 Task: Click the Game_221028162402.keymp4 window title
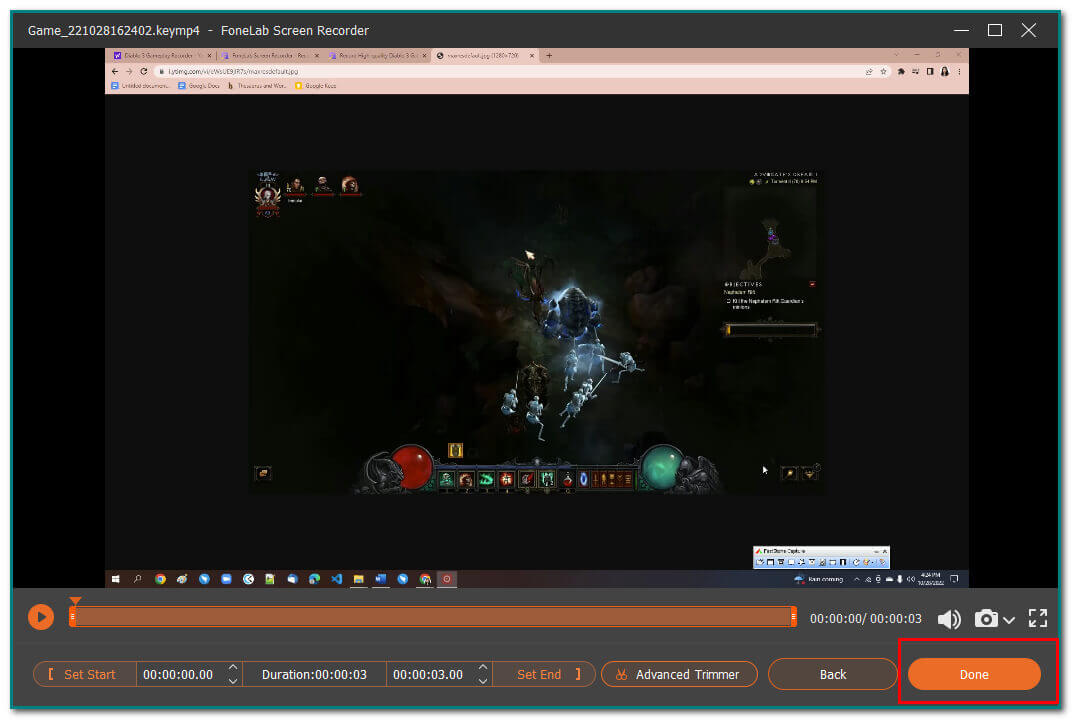pos(113,30)
